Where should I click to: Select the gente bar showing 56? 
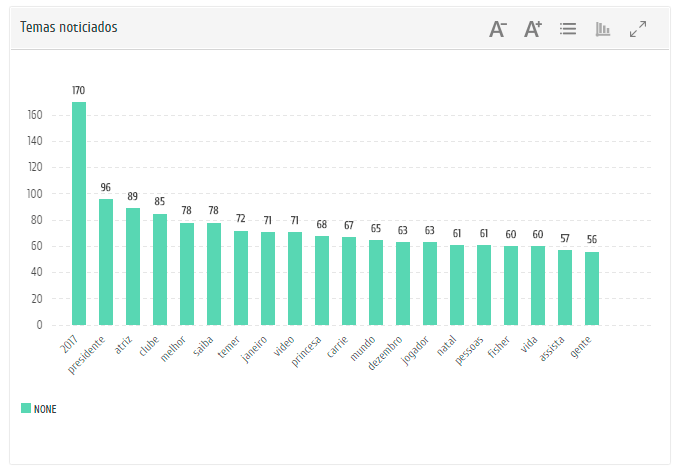[x=592, y=288]
